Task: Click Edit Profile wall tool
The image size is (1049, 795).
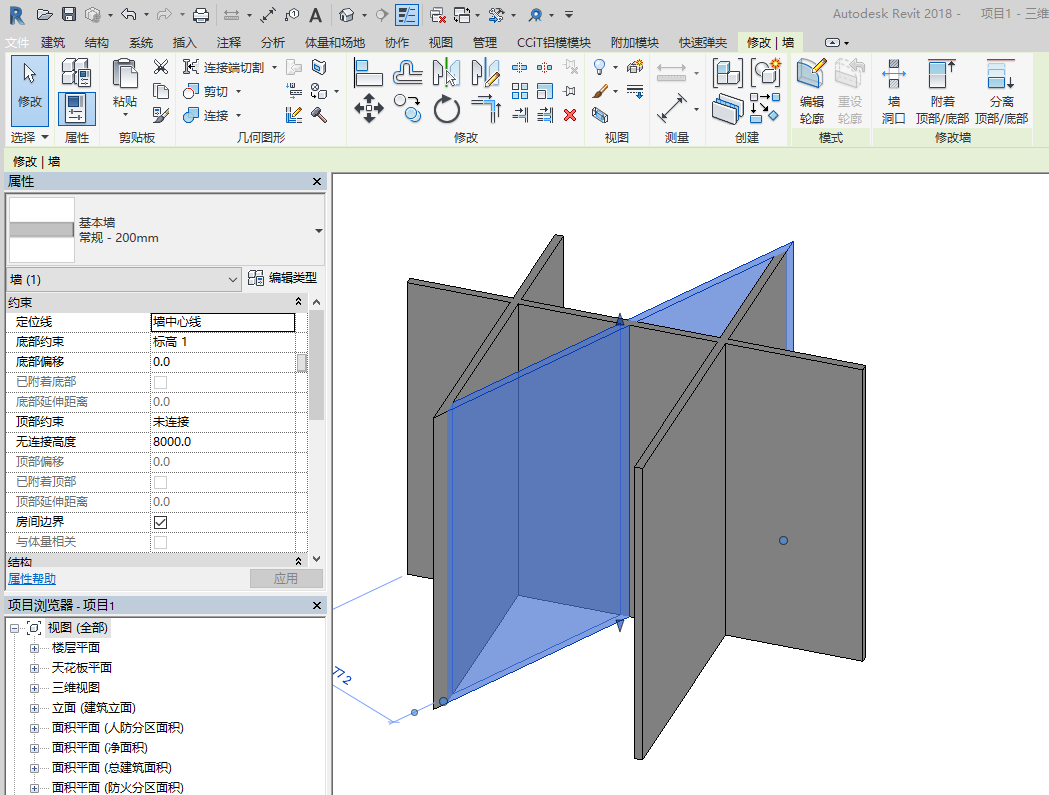Action: point(812,91)
